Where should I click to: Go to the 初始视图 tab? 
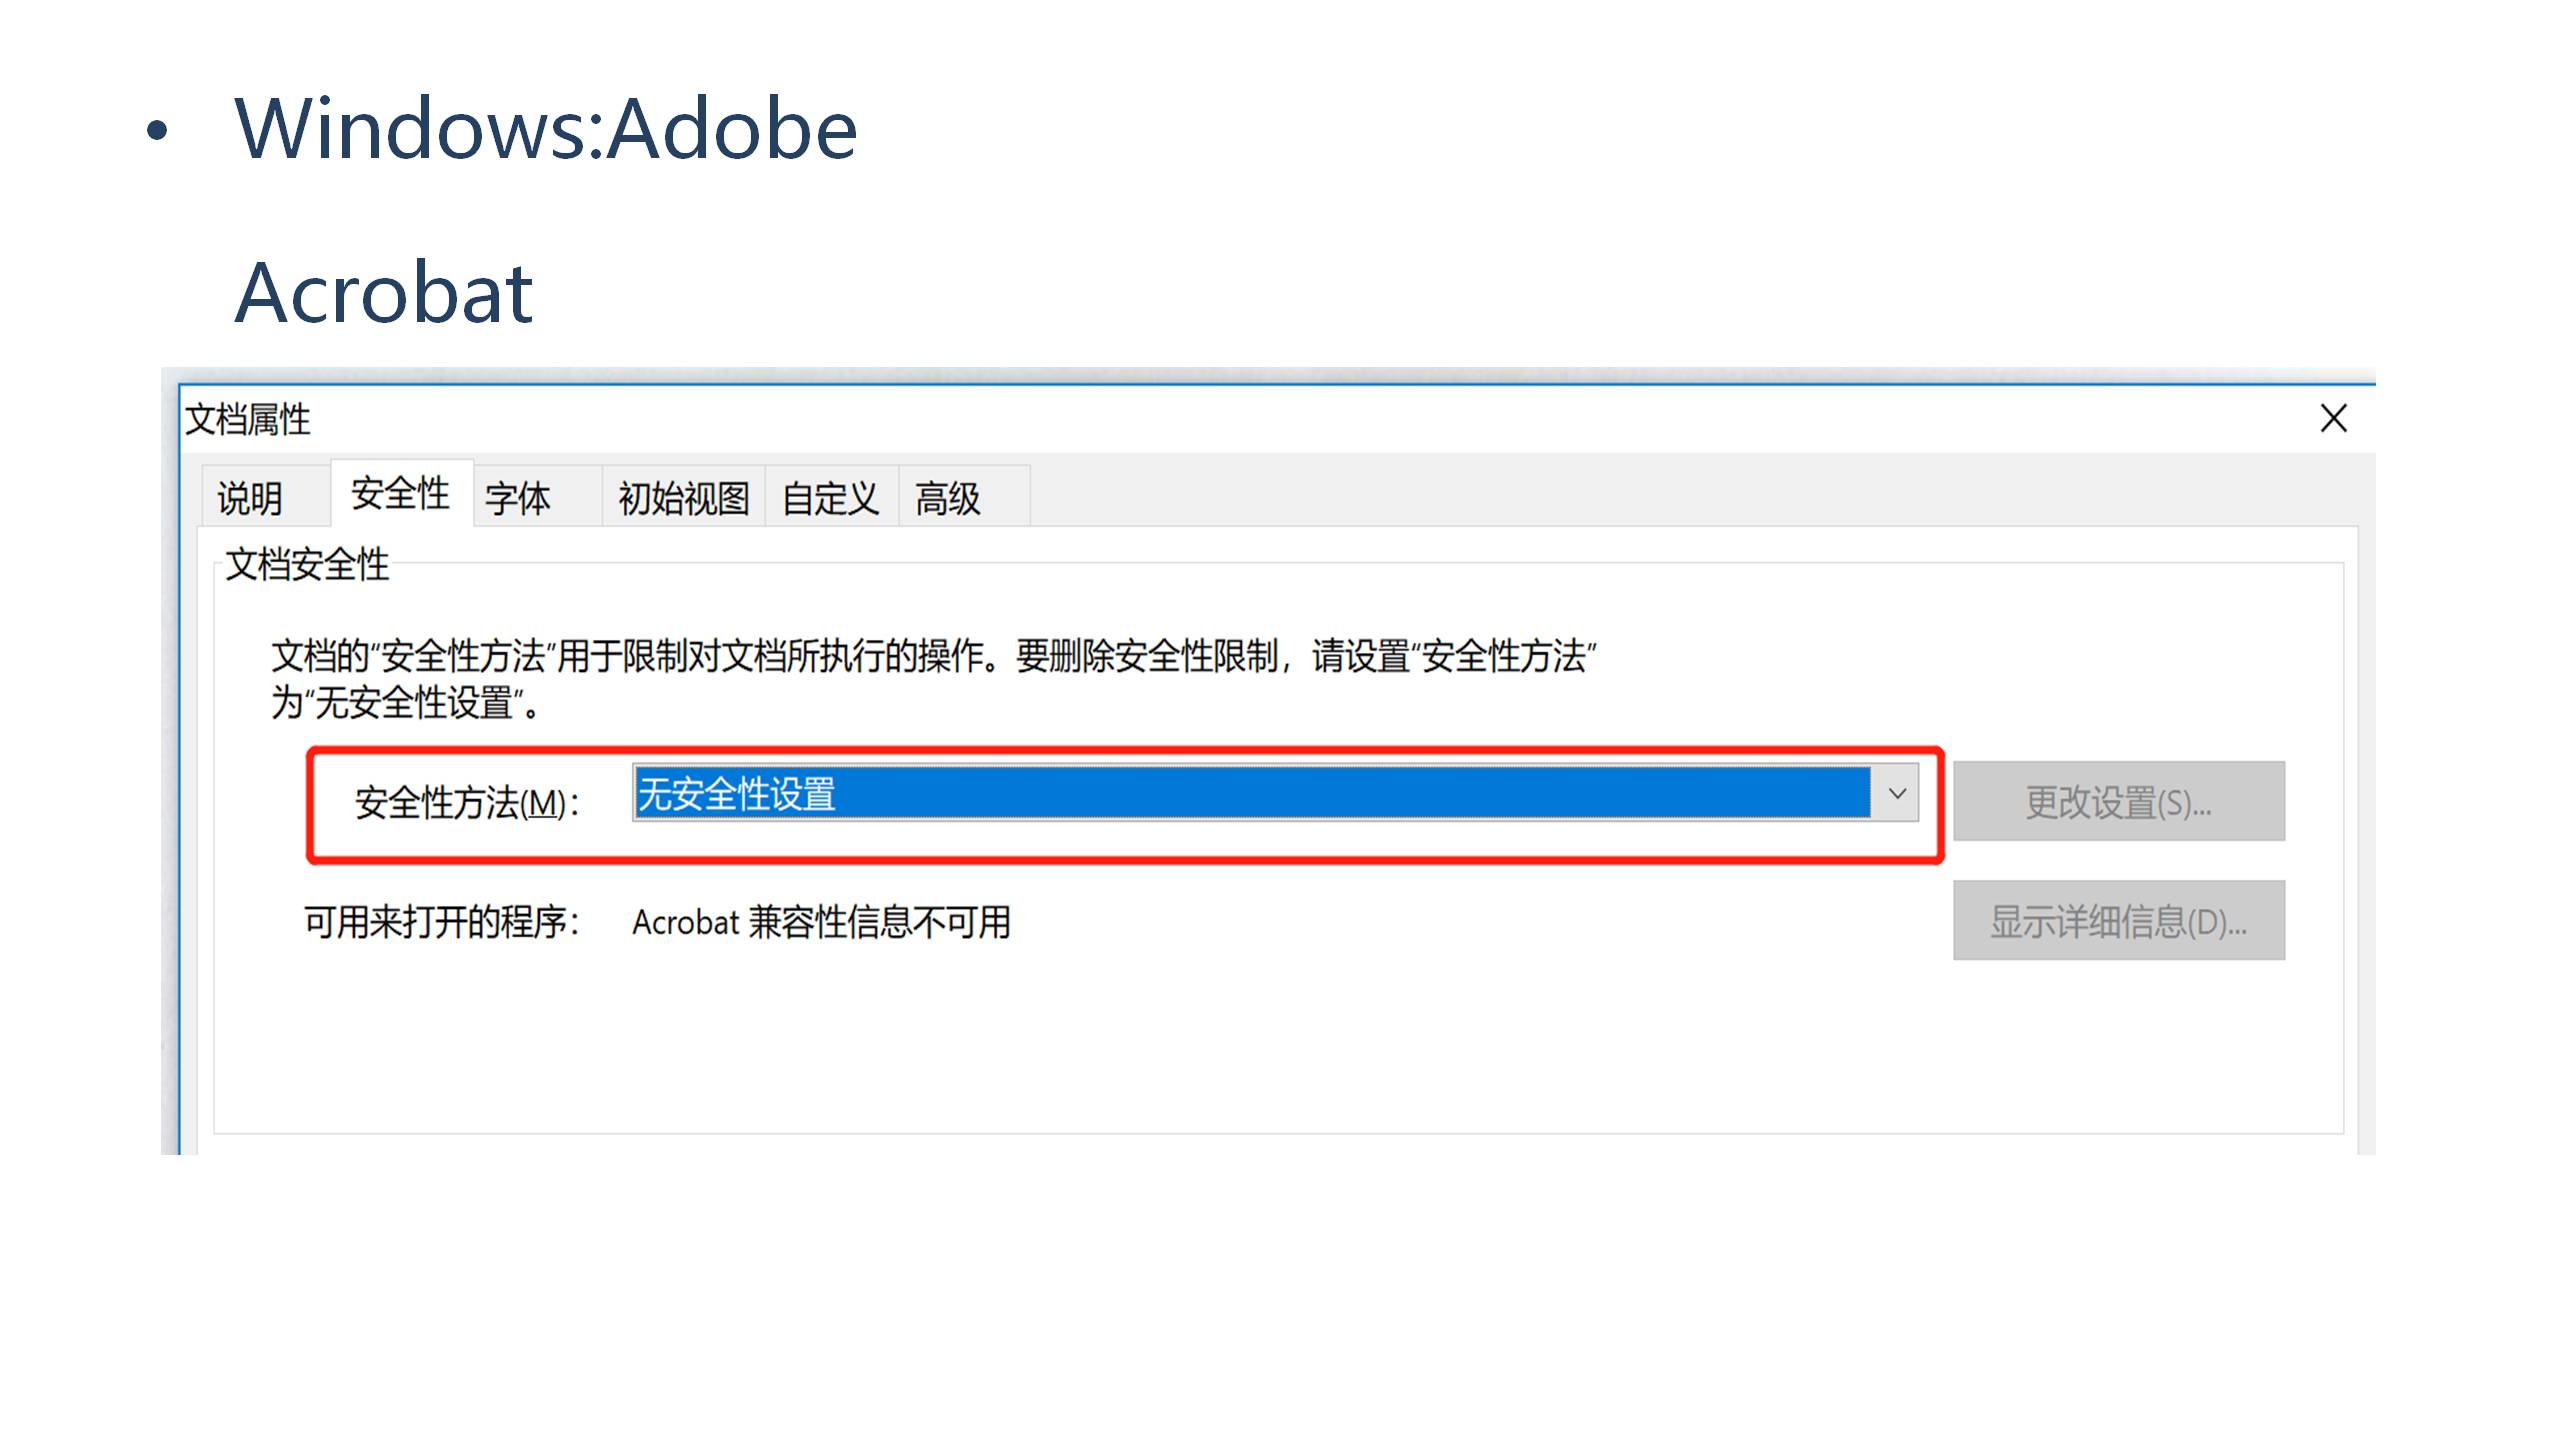click(x=684, y=497)
